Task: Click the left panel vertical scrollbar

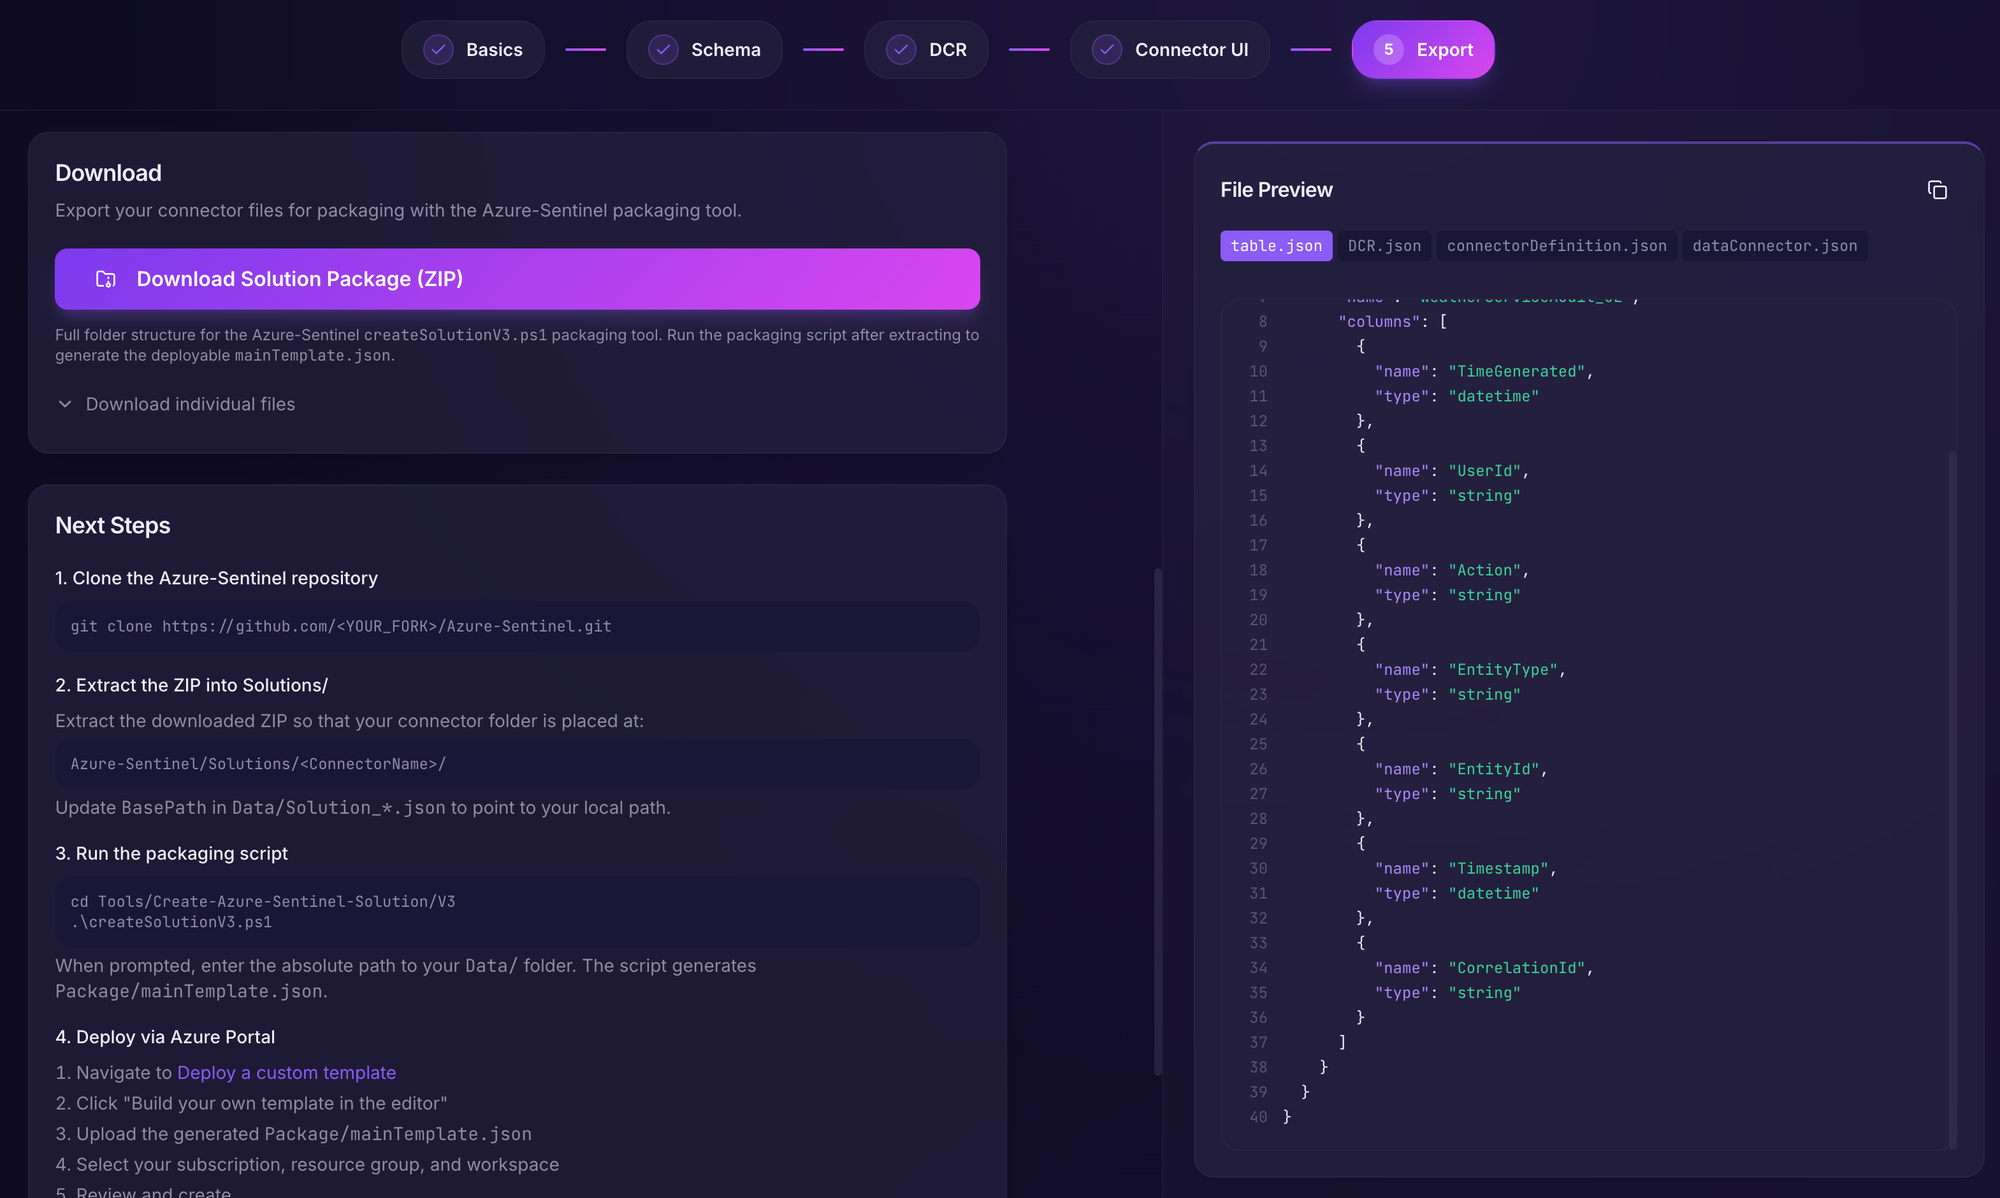Action: 1158,820
